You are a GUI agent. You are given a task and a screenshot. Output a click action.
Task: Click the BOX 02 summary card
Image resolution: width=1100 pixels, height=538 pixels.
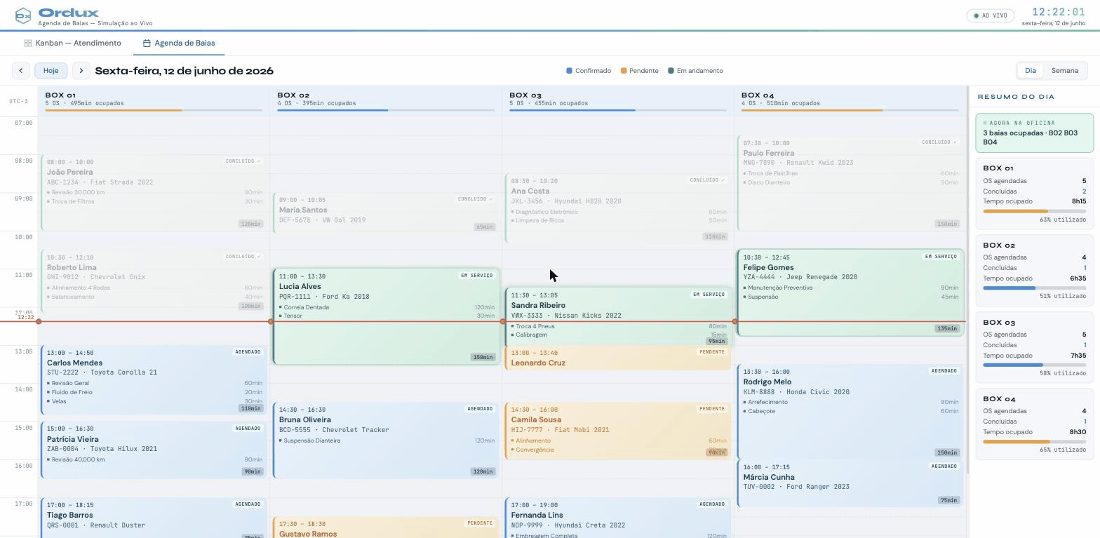tap(1034, 271)
